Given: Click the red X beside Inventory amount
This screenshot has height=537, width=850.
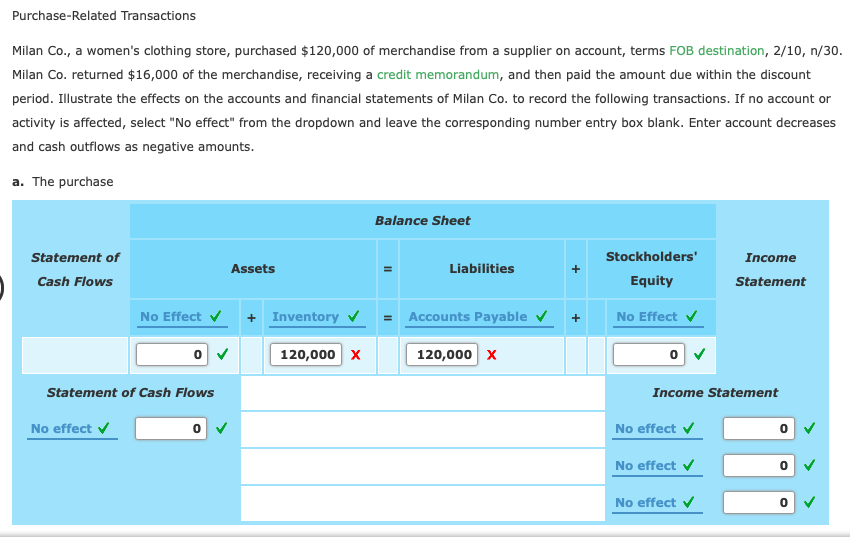Looking at the screenshot, I should tap(356, 355).
